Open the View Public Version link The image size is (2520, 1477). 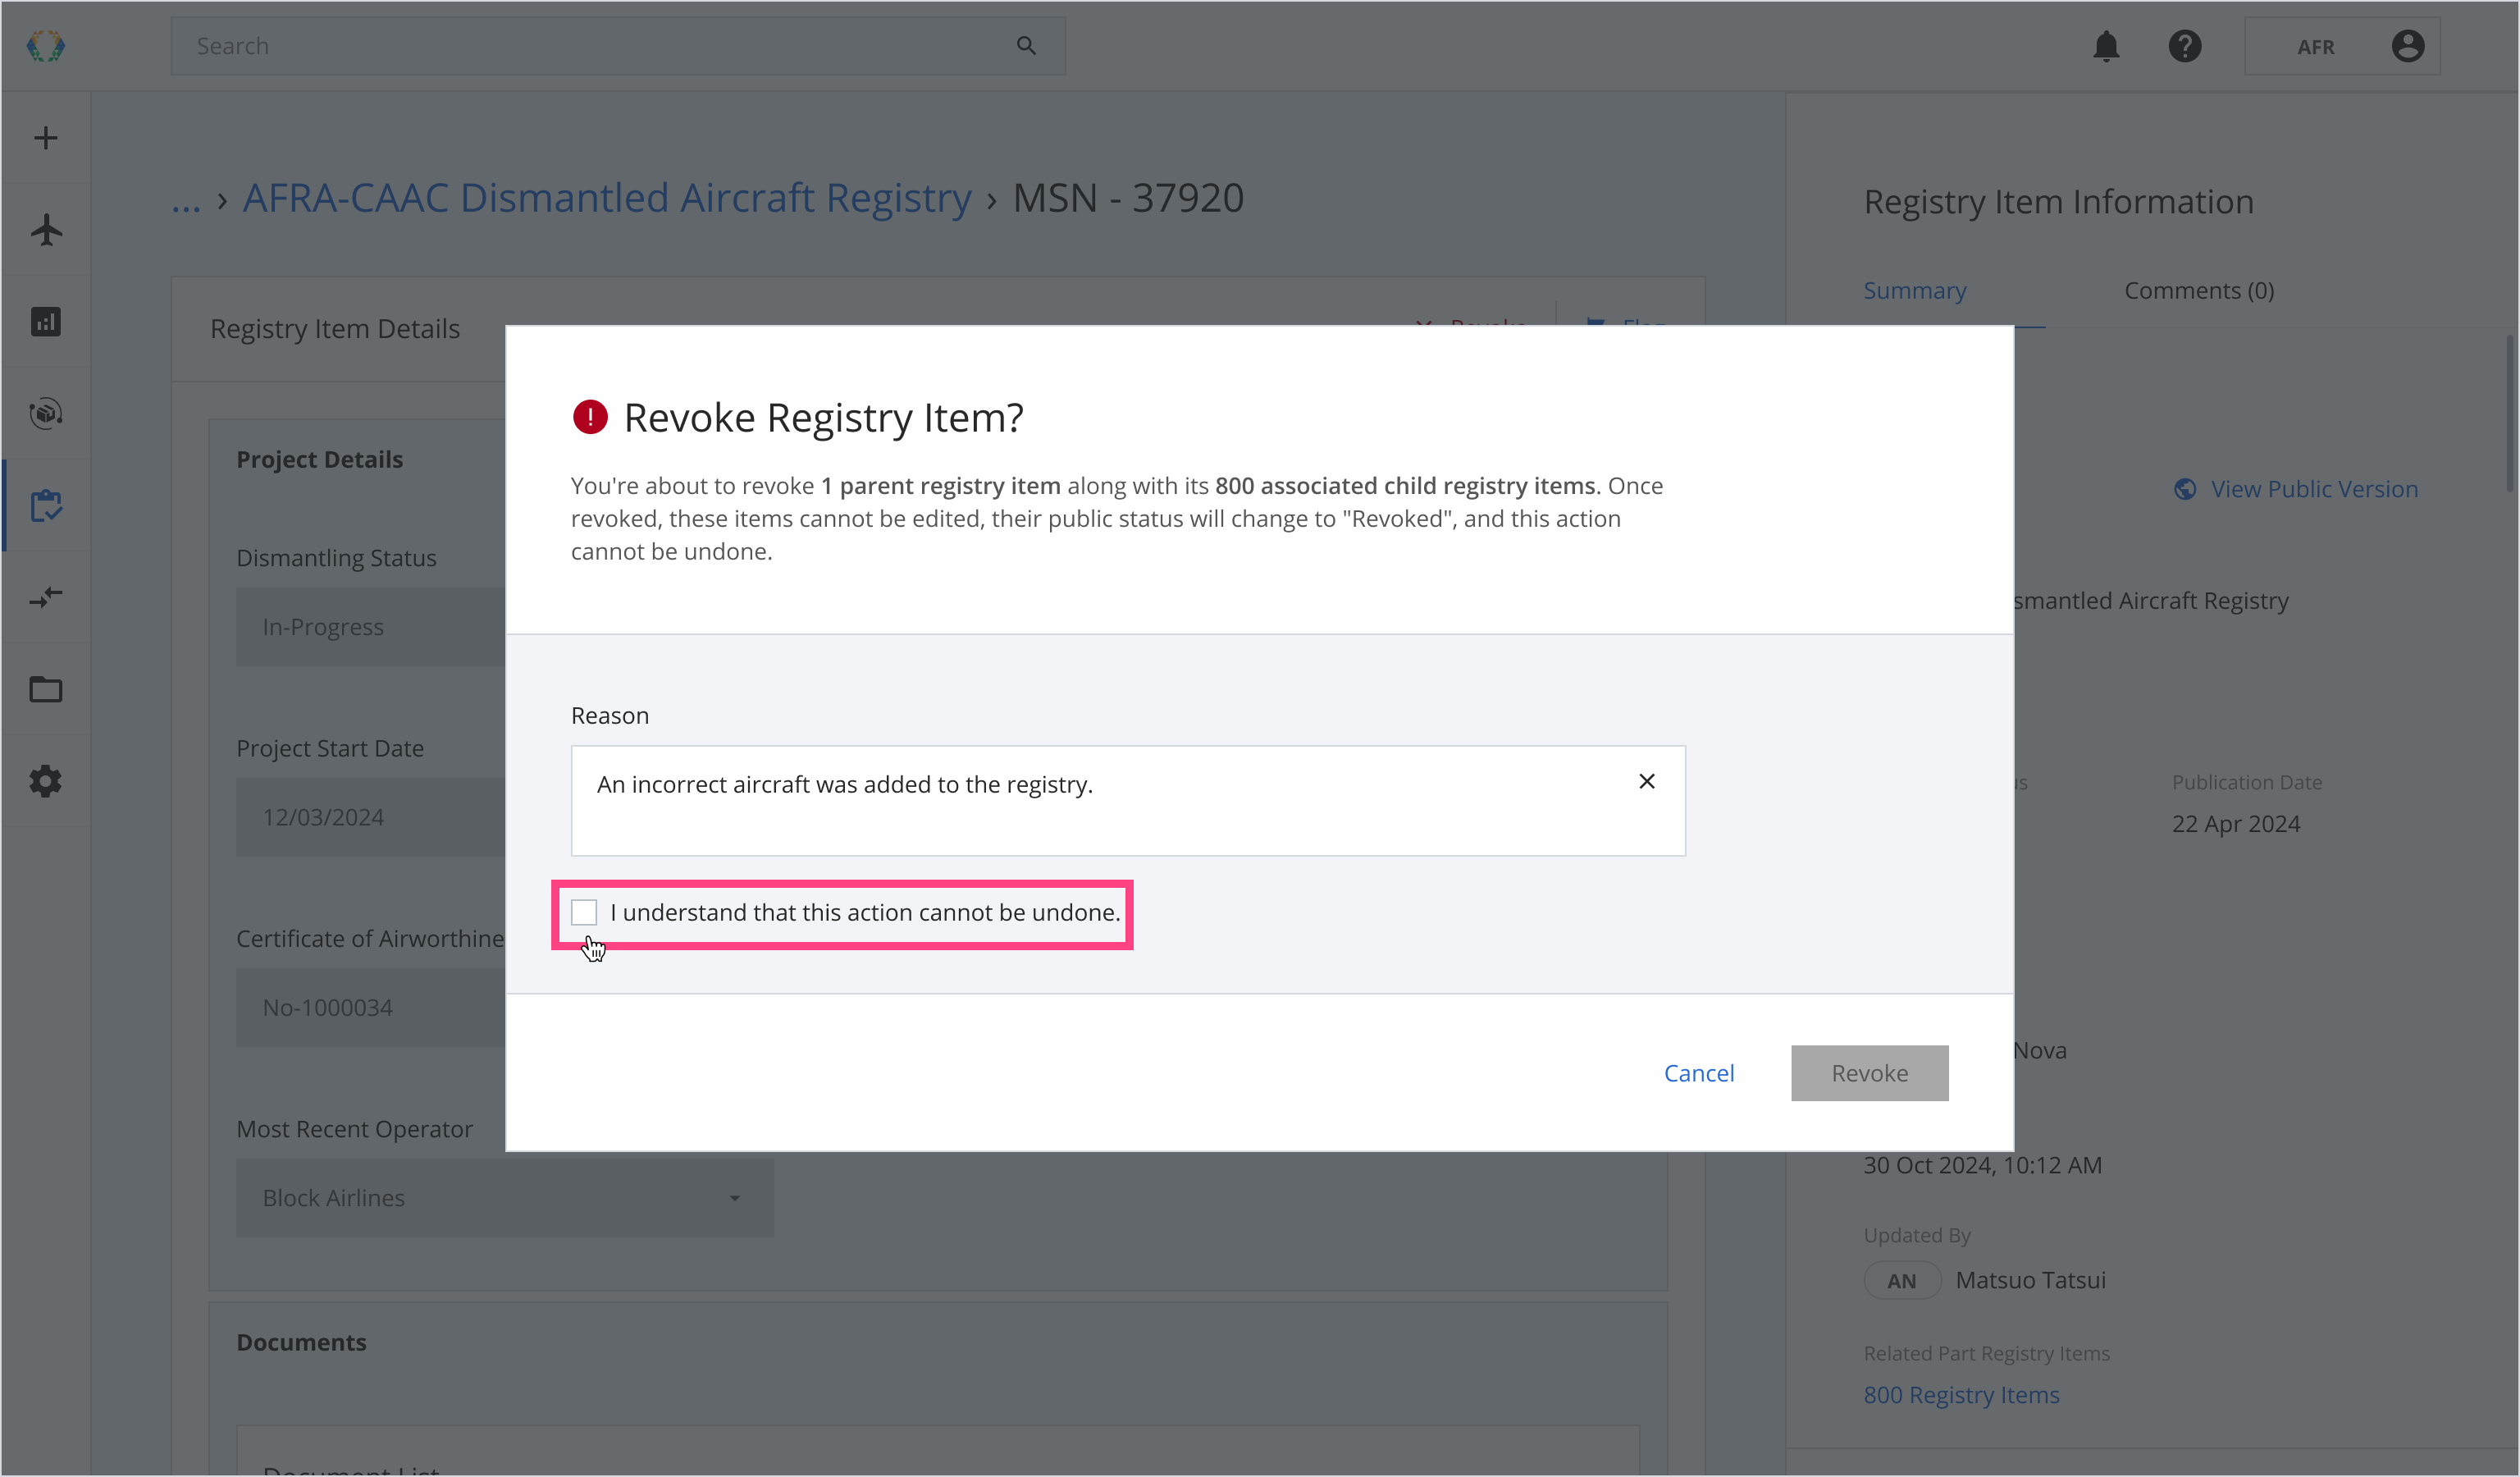[2313, 489]
